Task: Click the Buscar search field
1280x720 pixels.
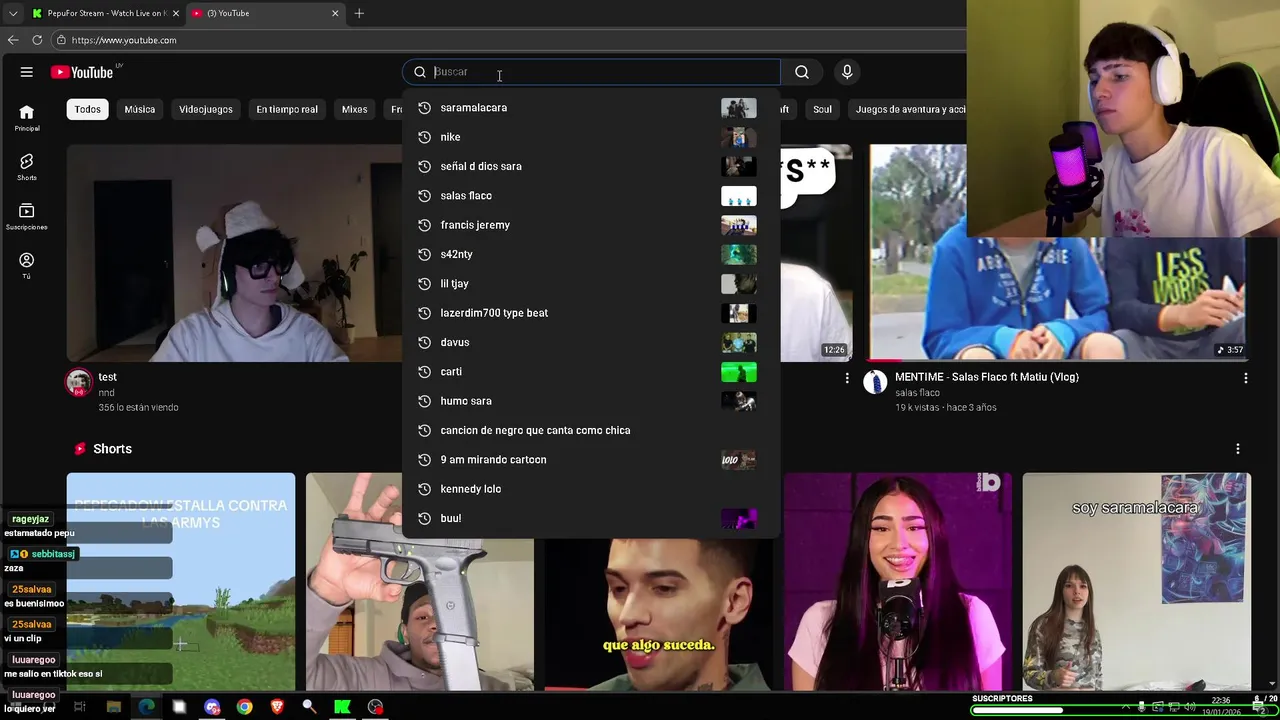Action: (592, 72)
